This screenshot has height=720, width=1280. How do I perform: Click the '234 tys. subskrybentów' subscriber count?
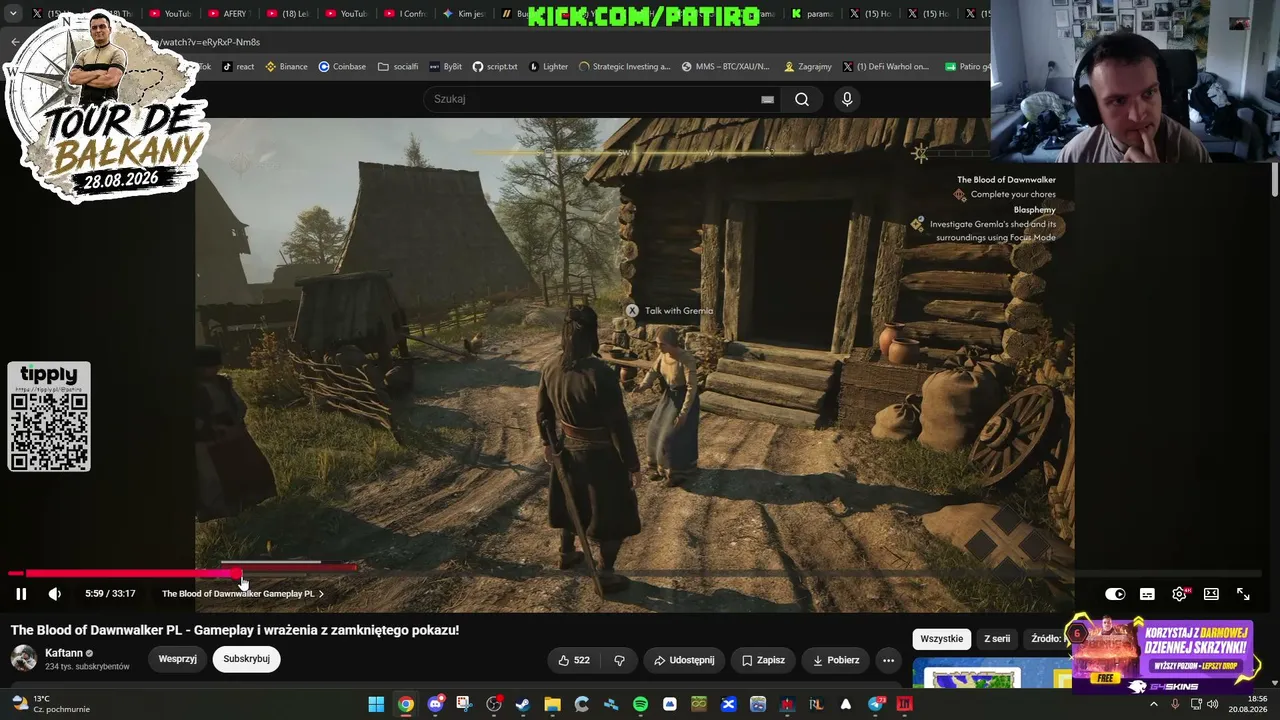[87, 667]
